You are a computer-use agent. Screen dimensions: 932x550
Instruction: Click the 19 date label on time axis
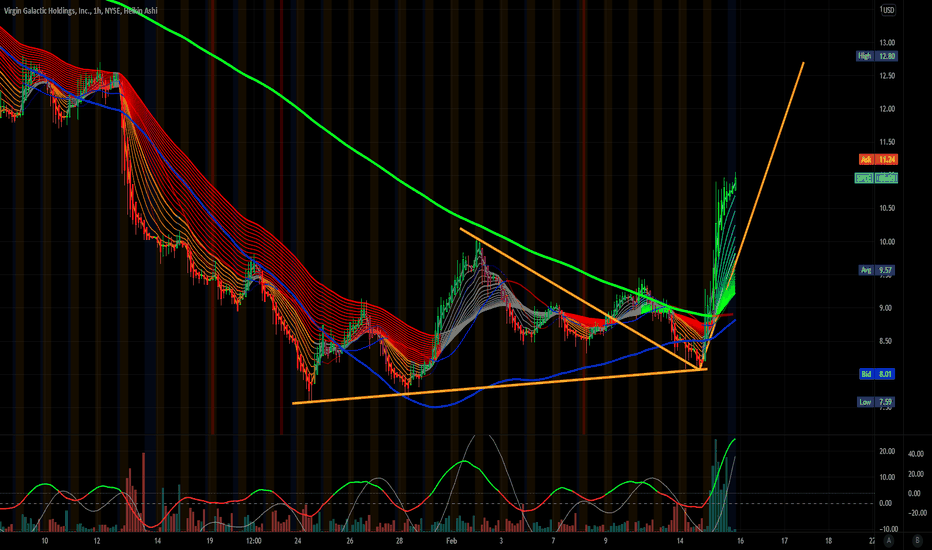tap(210, 541)
